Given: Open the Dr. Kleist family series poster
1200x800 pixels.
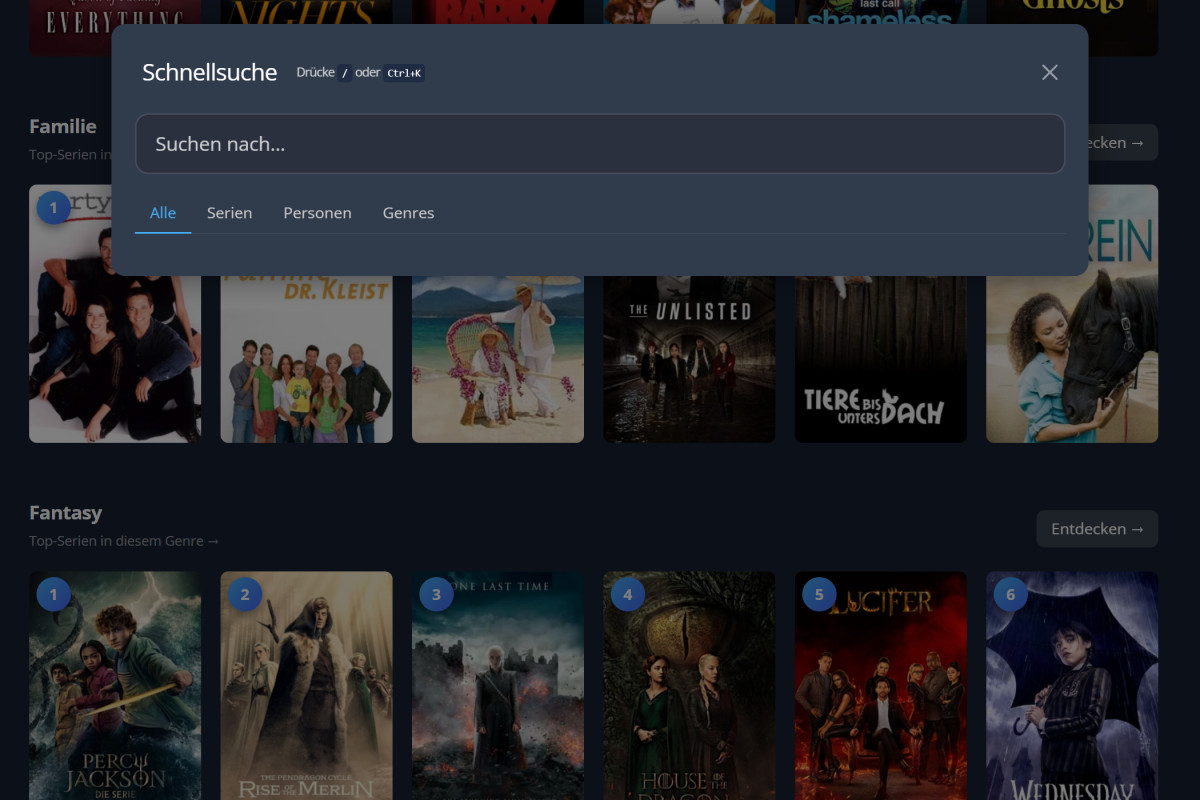Looking at the screenshot, I should tap(306, 360).
